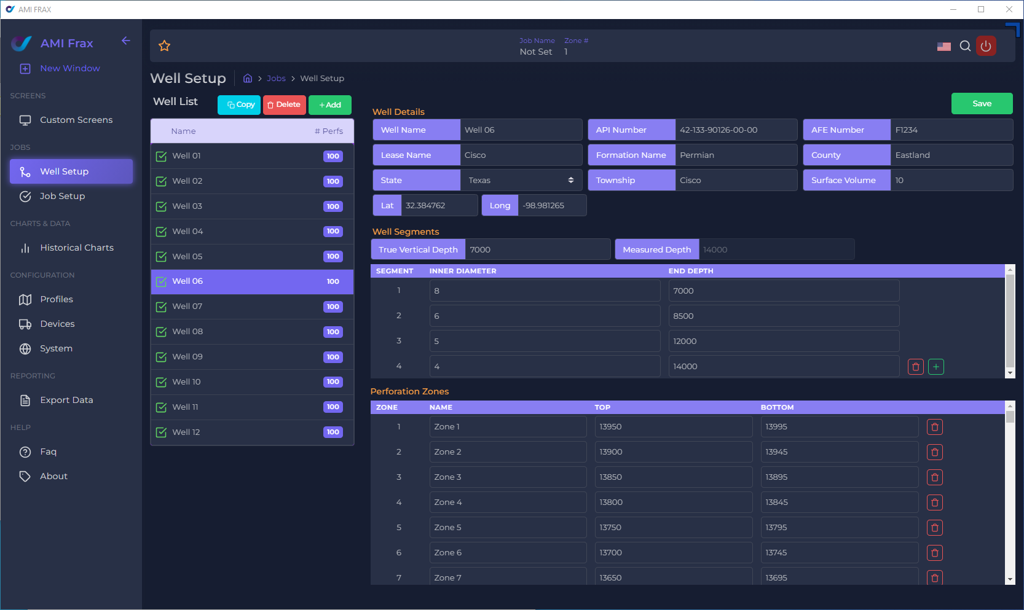Open search using the magnifier icon
Screen dimensions: 1024x610
[964, 45]
